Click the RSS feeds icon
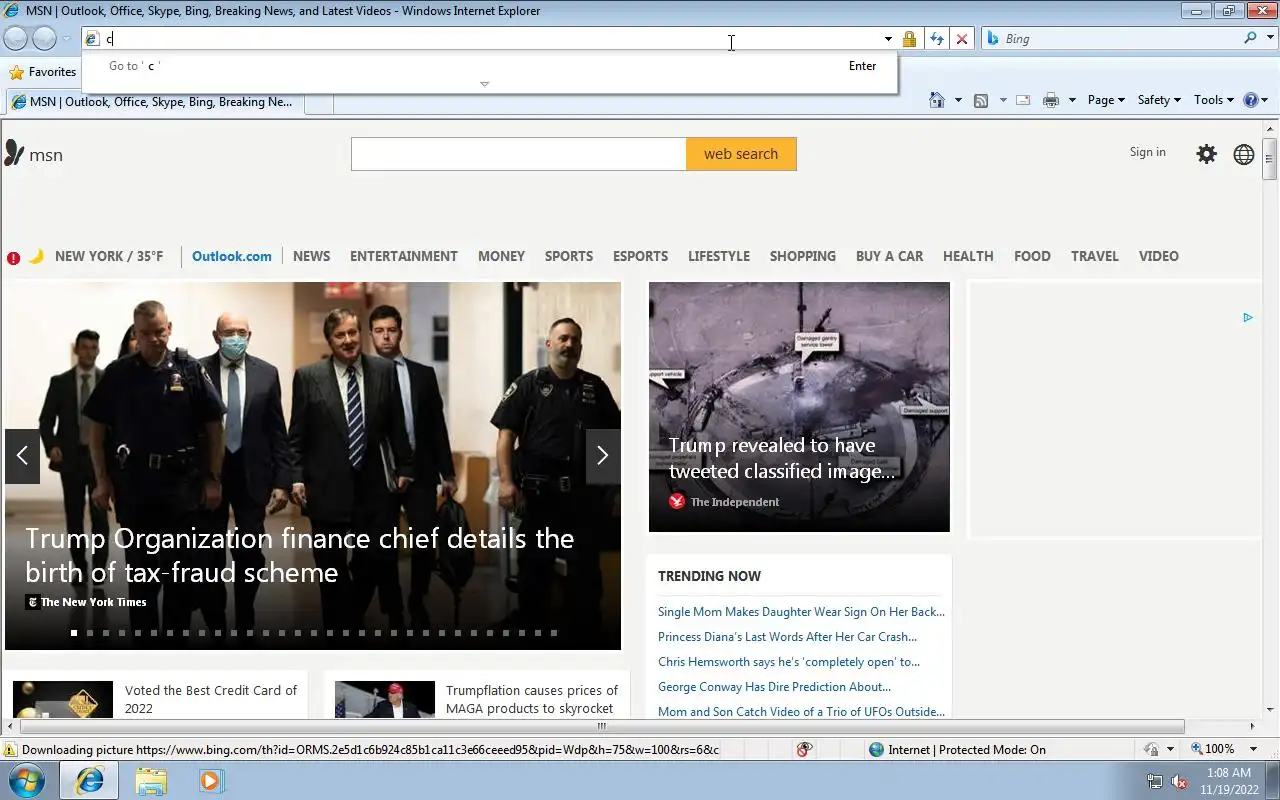This screenshot has width=1280, height=800. coord(981,100)
